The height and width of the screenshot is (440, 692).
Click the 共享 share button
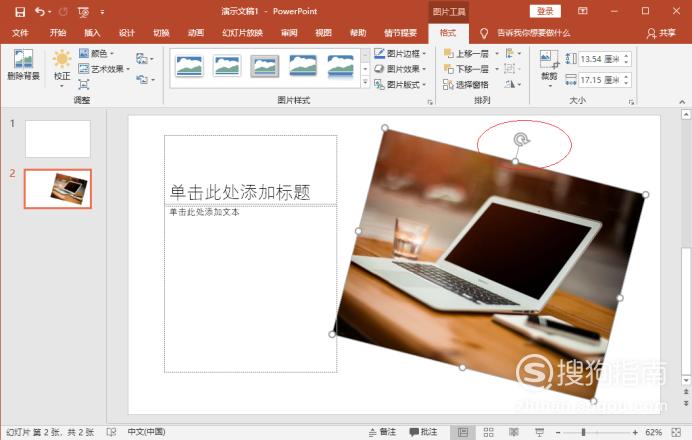661,33
